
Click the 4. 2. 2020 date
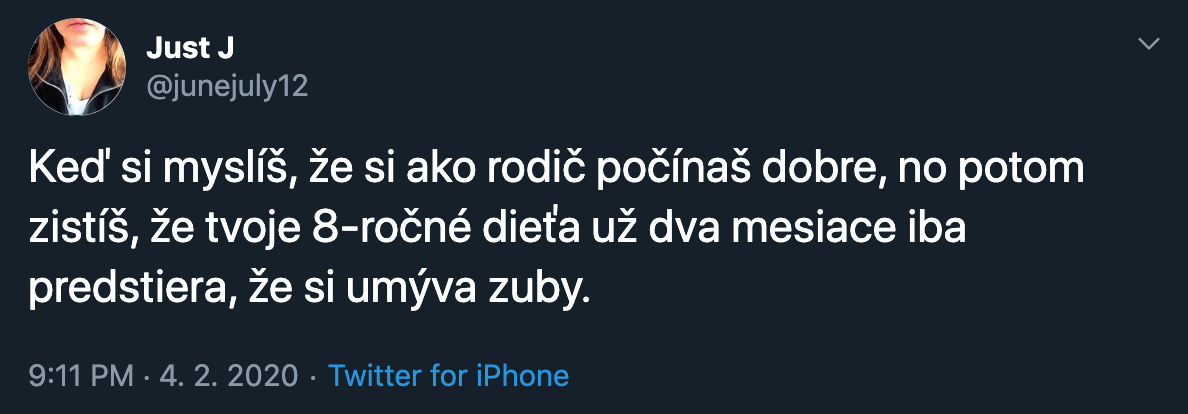pos(229,376)
